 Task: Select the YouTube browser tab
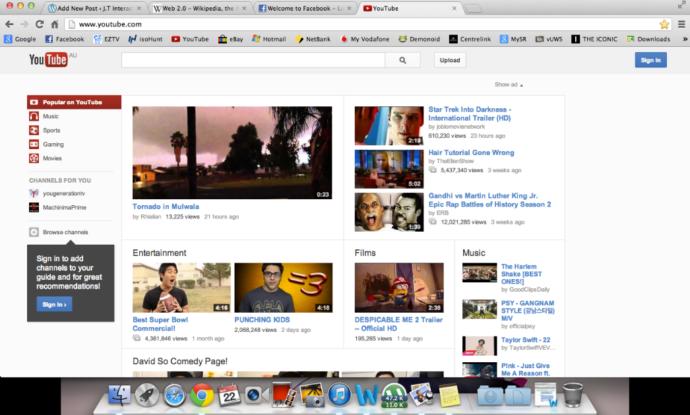coord(410,8)
